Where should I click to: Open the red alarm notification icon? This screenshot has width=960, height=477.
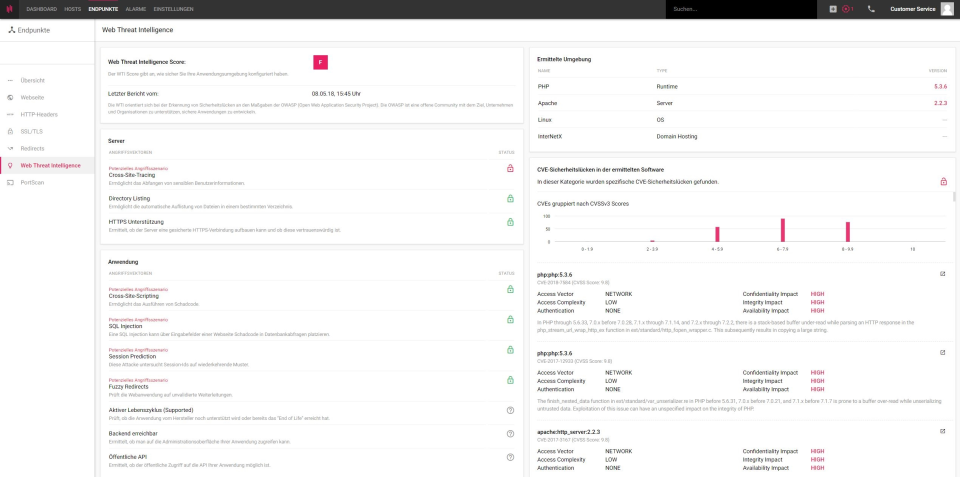pos(847,9)
